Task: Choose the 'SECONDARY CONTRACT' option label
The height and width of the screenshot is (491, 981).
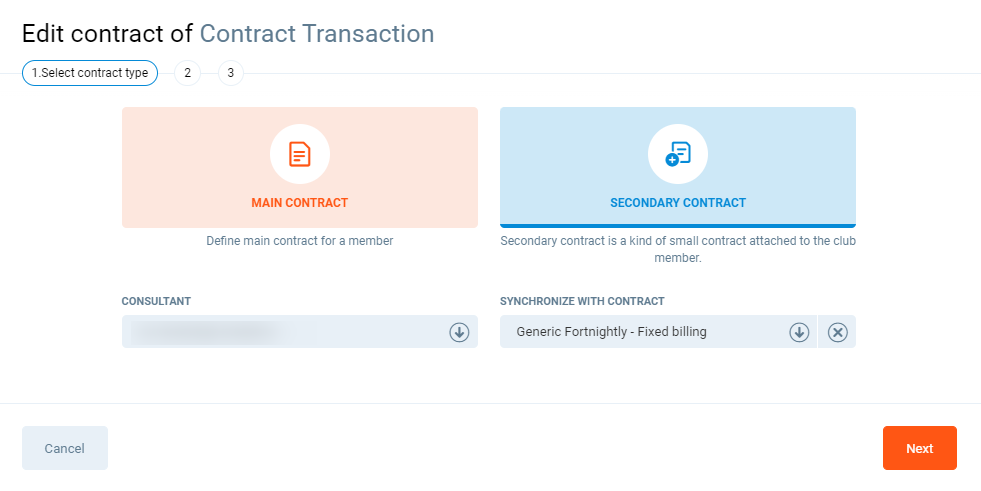Action: pyautogui.click(x=678, y=203)
